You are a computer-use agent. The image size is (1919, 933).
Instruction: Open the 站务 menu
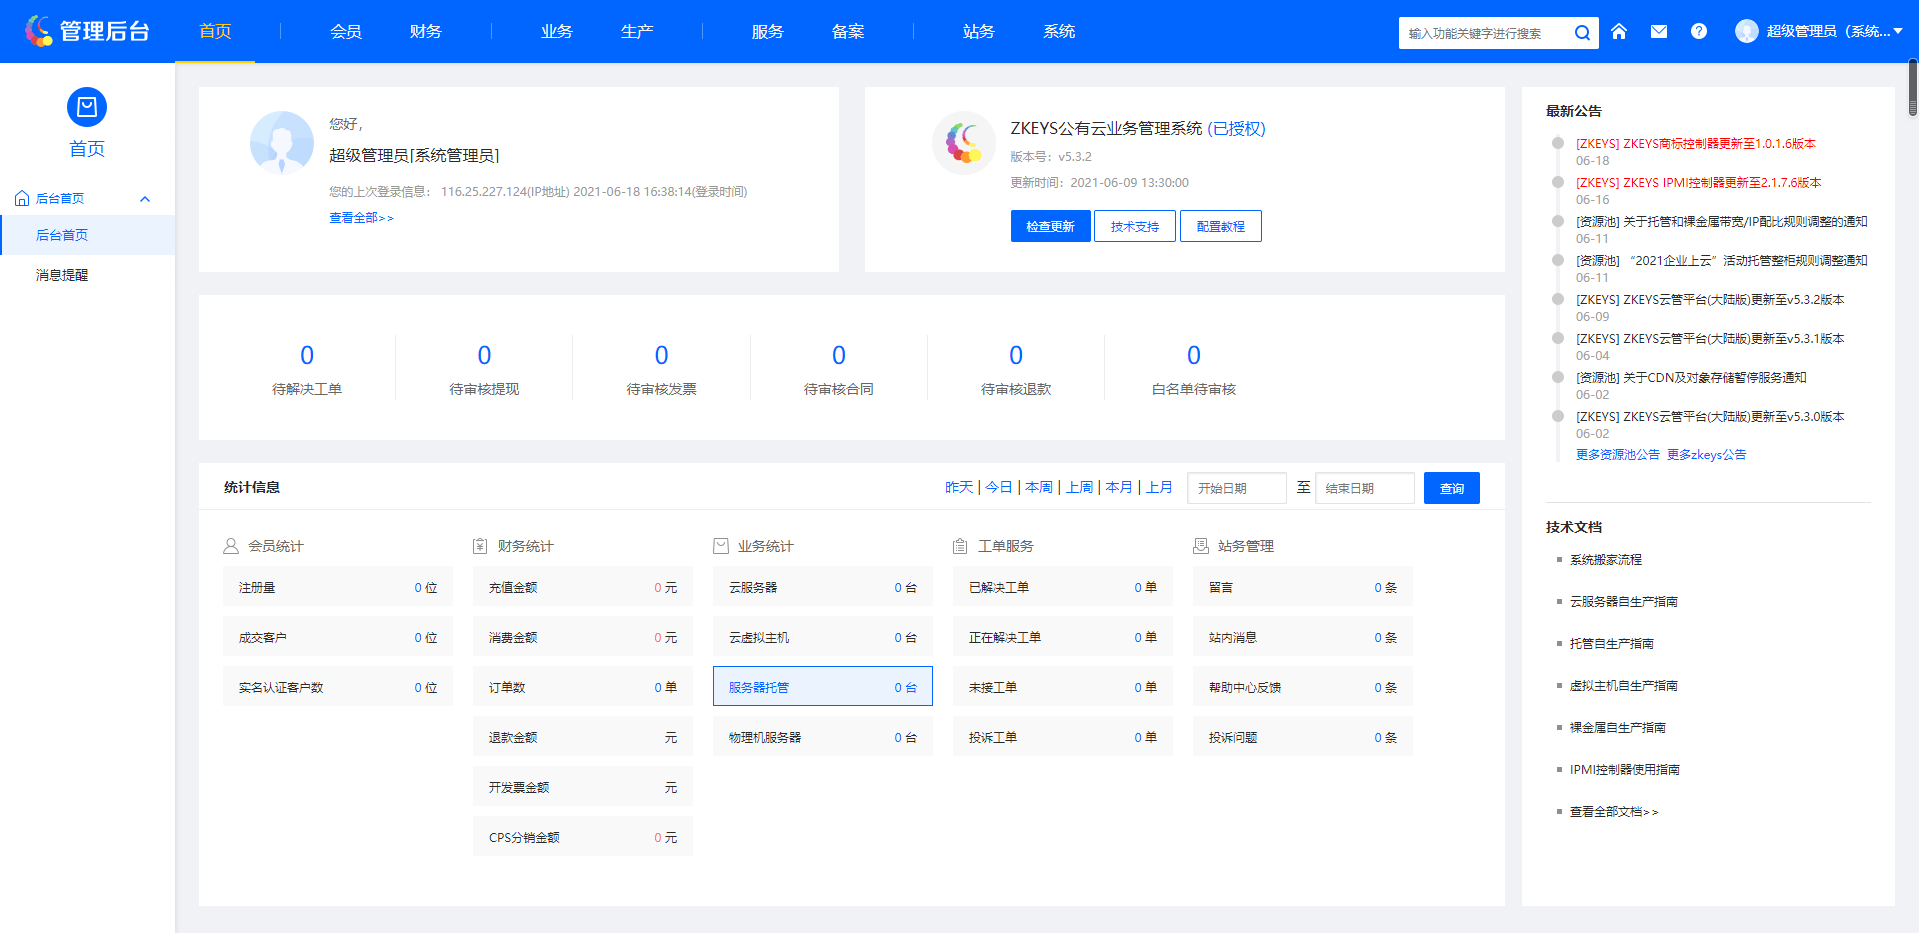(979, 32)
